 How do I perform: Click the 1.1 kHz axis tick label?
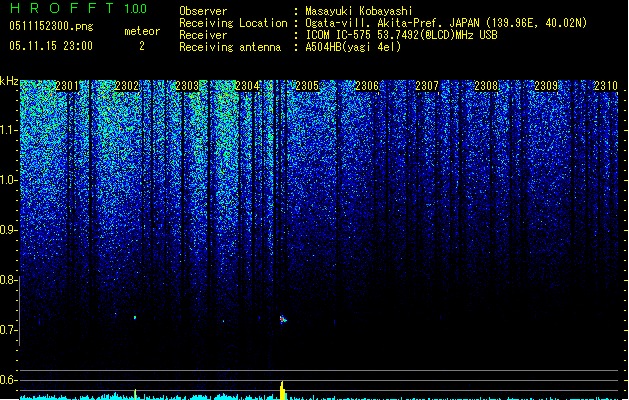tap(9, 130)
